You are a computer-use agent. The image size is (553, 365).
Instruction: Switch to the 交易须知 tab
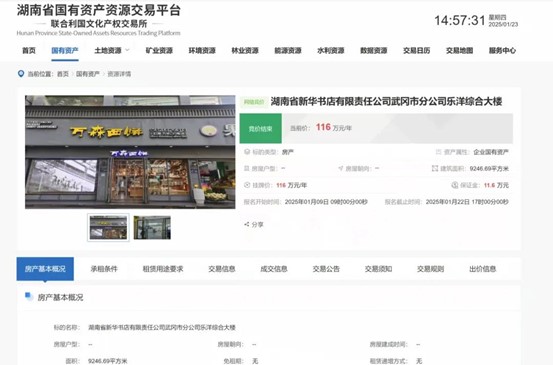pos(378,269)
